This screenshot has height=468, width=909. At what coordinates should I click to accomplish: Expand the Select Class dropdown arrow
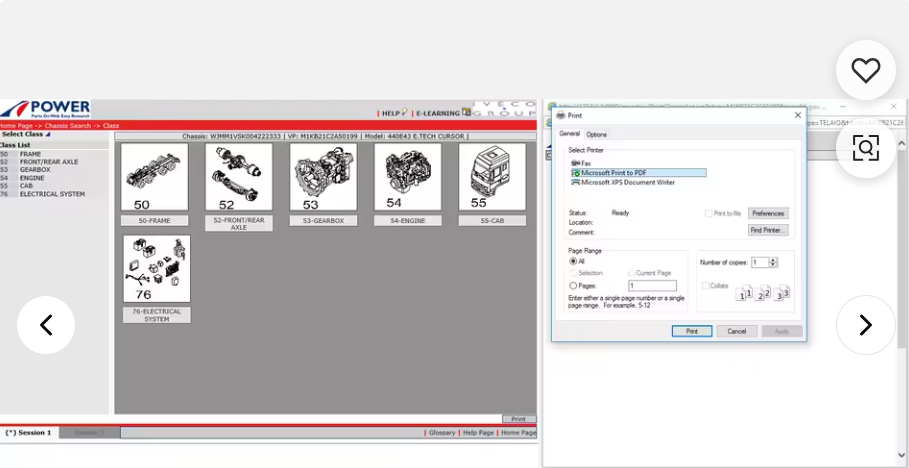pos(47,134)
